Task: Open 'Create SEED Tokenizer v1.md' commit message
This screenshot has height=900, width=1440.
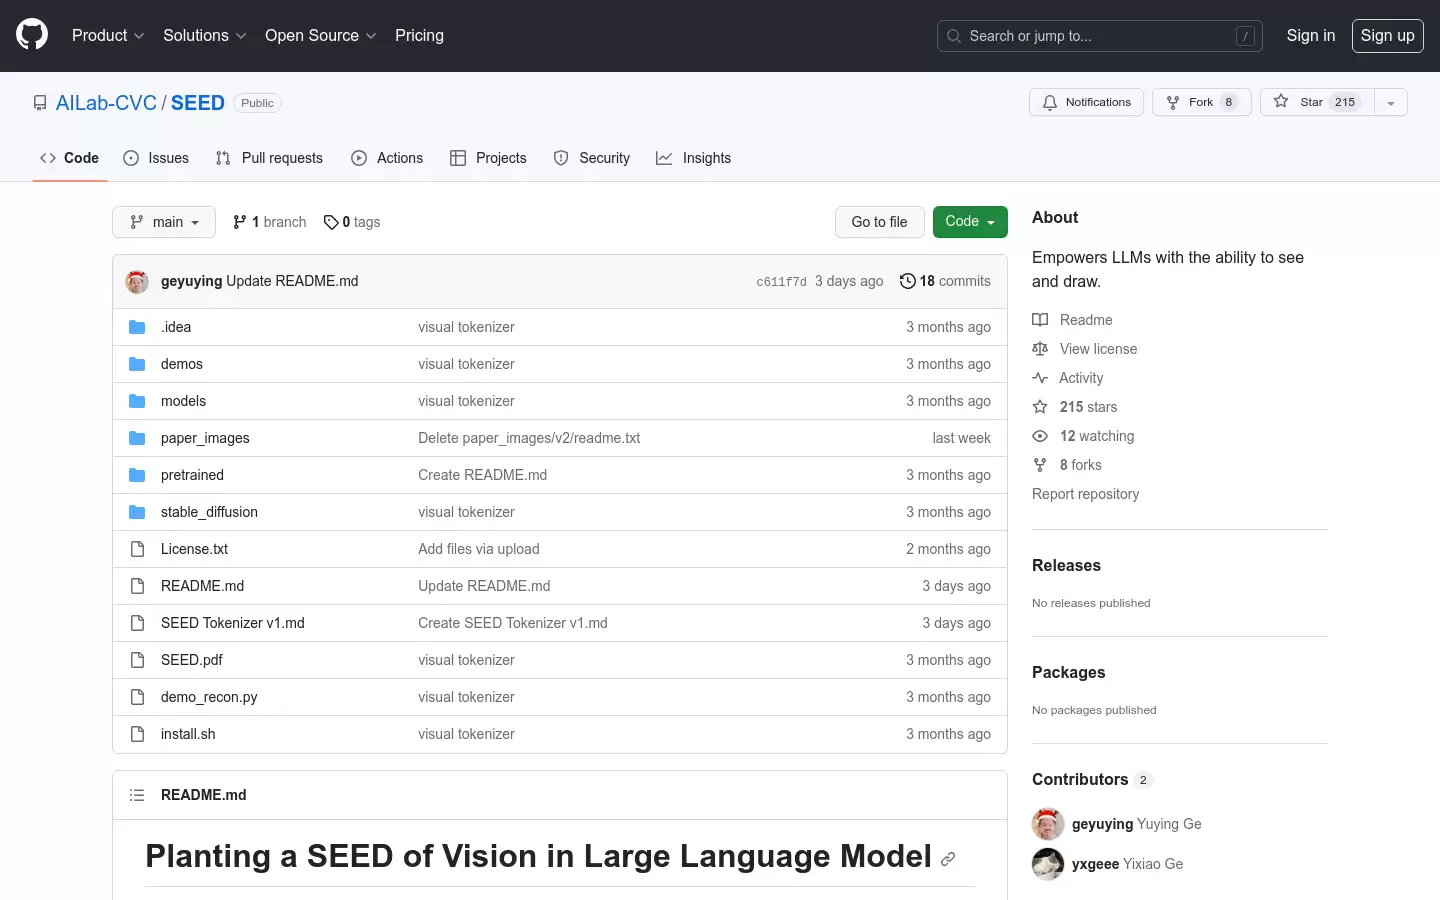Action: pos(513,623)
